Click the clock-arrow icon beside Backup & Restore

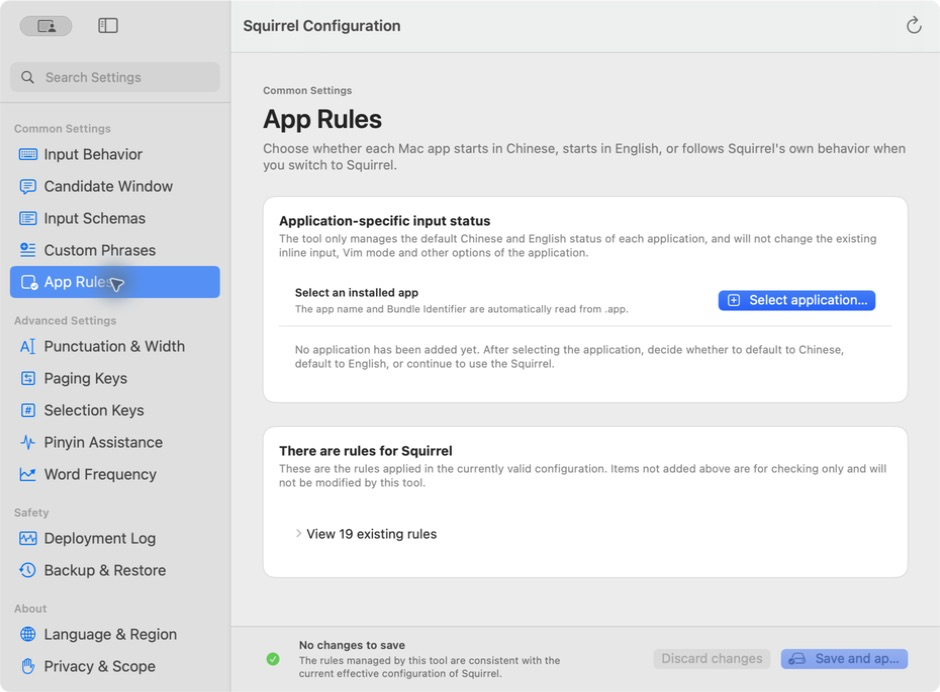(x=28, y=570)
